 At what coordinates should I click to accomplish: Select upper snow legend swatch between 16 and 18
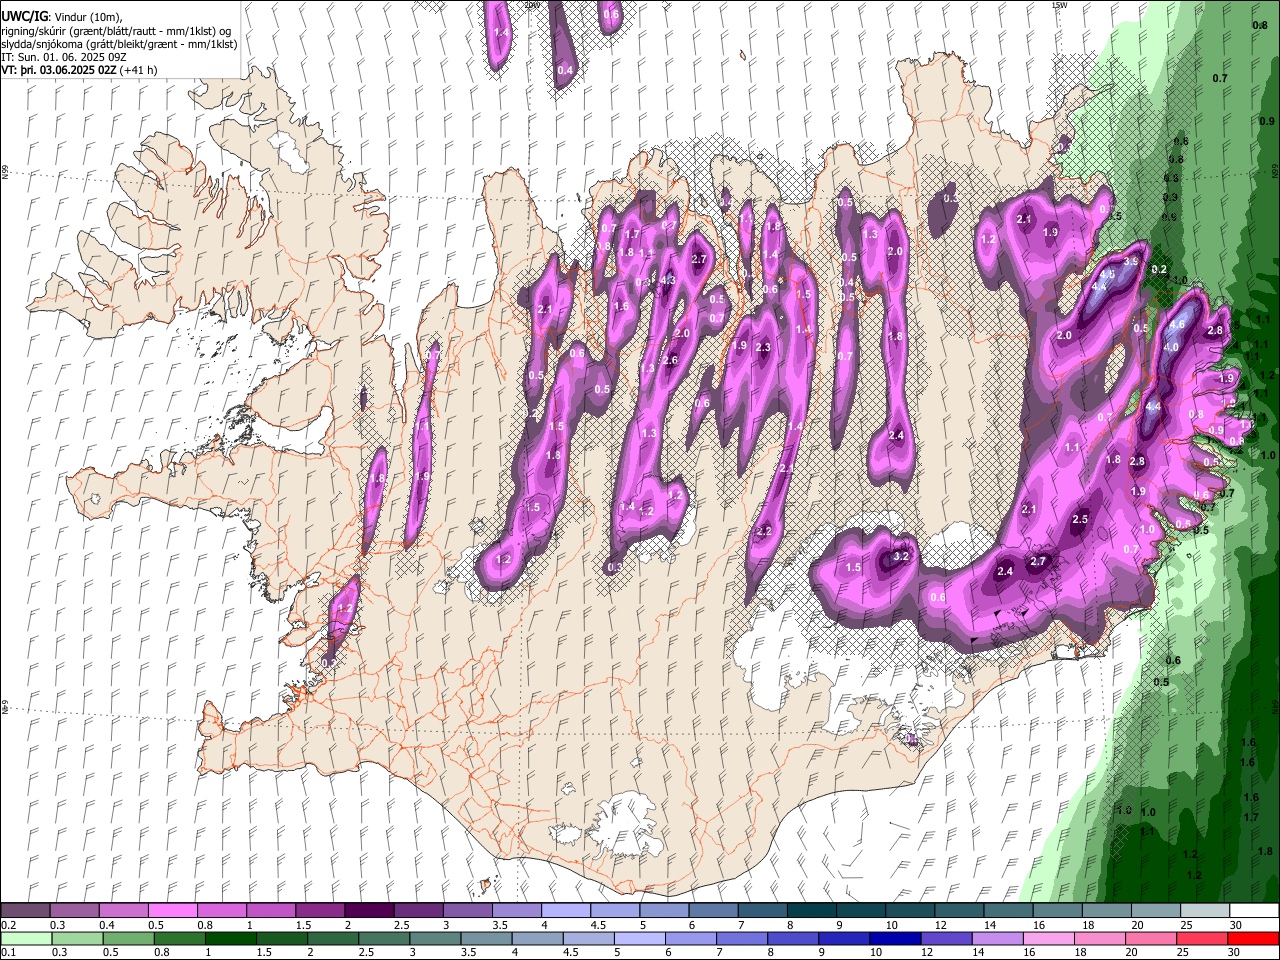click(1056, 910)
